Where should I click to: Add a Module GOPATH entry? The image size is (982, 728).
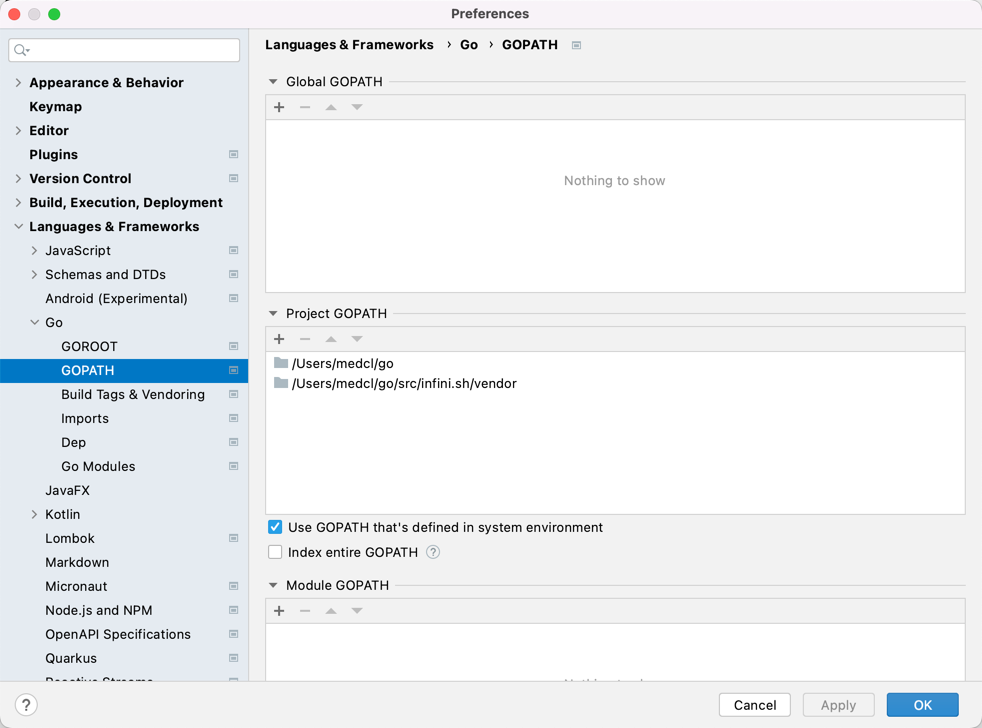tap(279, 611)
